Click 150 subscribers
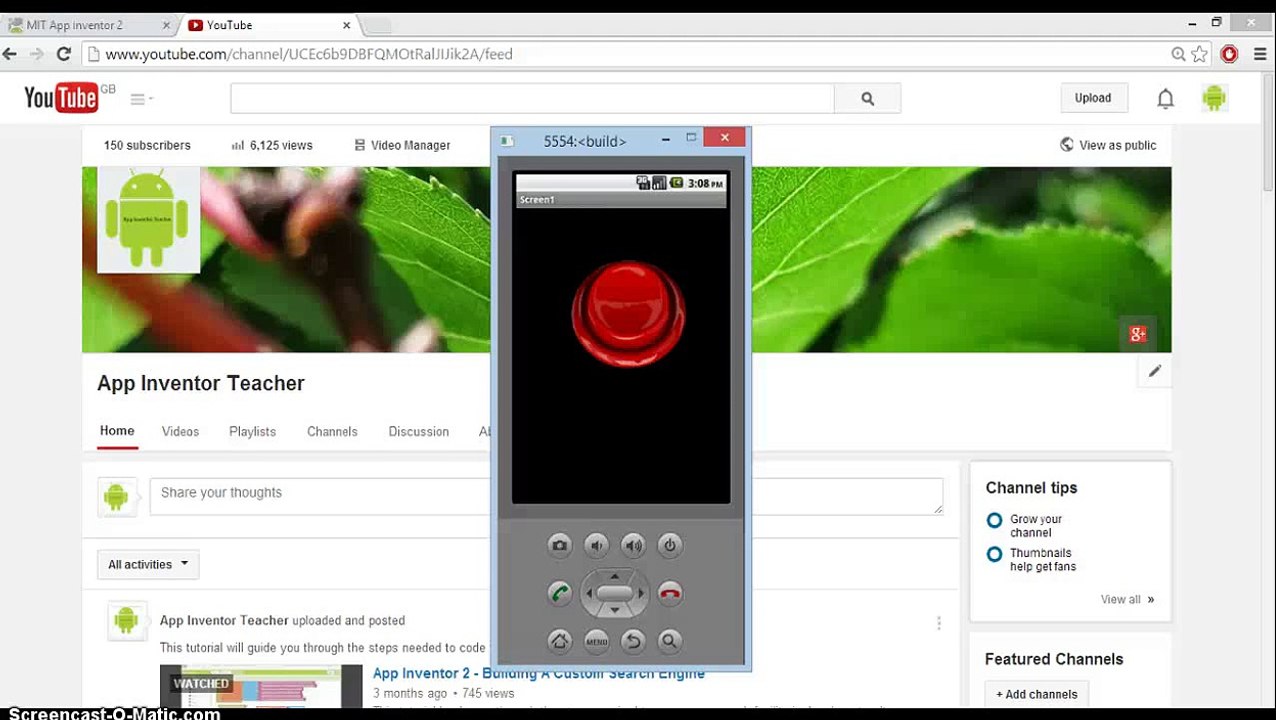The height and width of the screenshot is (720, 1276). tap(147, 145)
